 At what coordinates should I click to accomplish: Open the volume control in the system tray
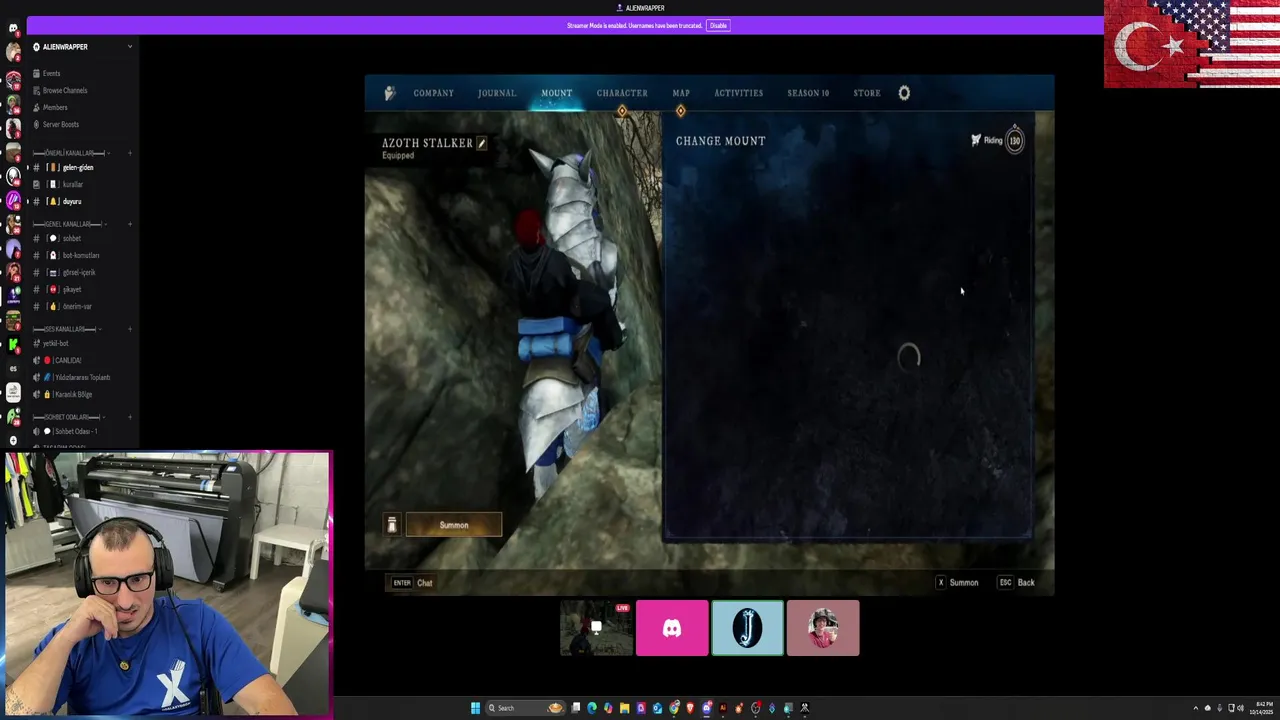1241,708
